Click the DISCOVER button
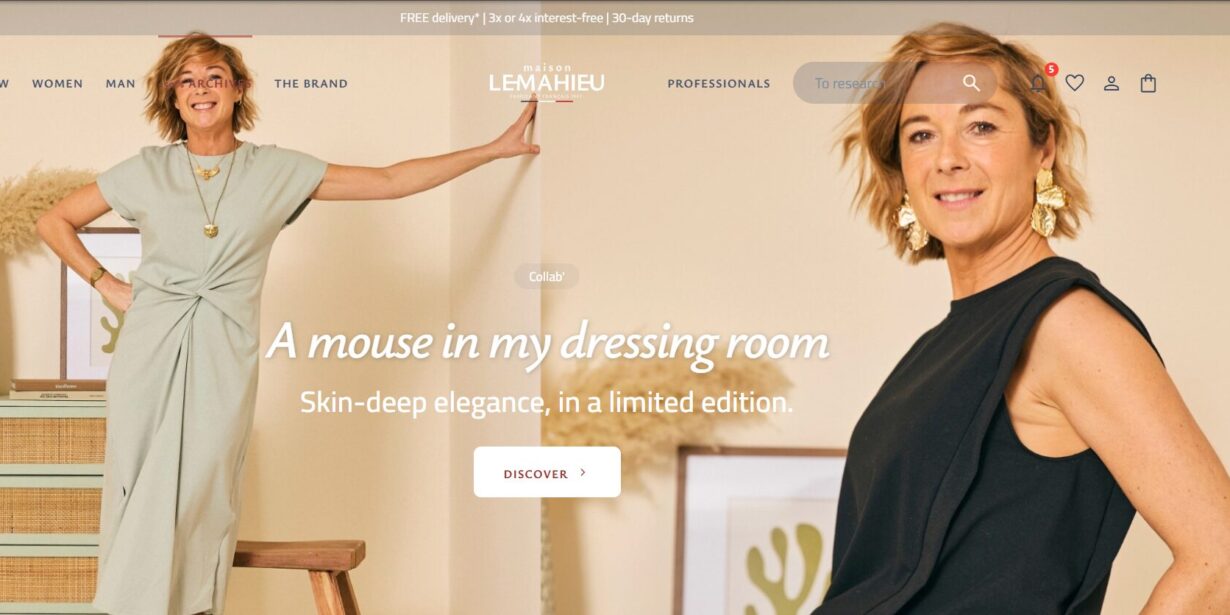 [x=547, y=472]
